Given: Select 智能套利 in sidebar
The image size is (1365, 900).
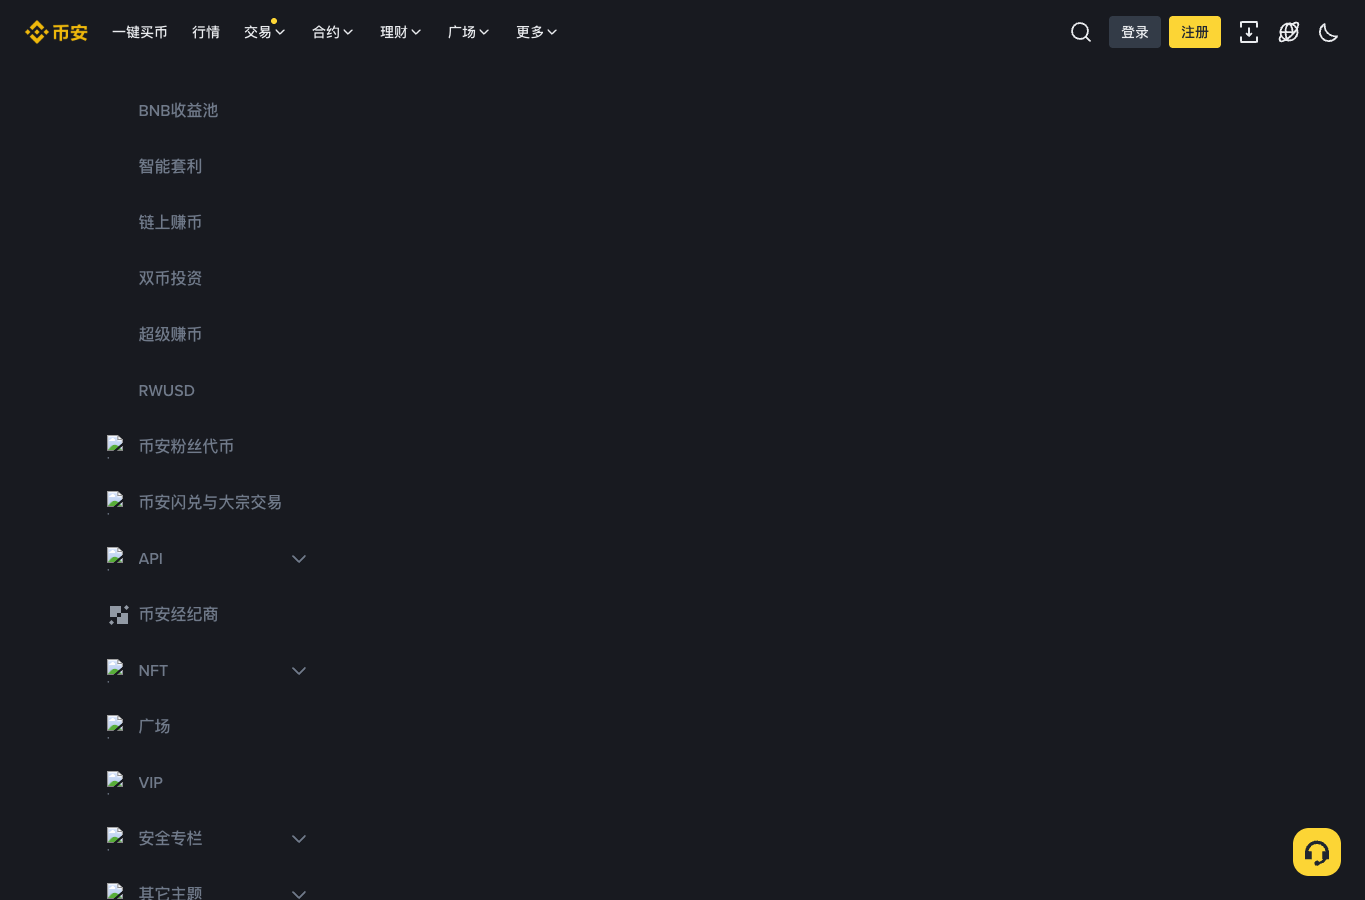Looking at the screenshot, I should coord(170,166).
